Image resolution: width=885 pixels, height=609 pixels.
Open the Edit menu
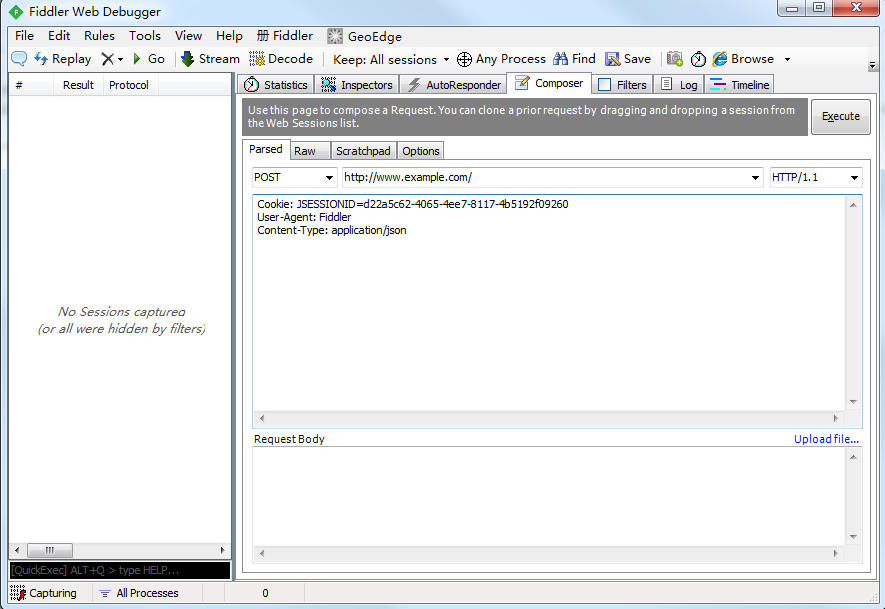59,36
